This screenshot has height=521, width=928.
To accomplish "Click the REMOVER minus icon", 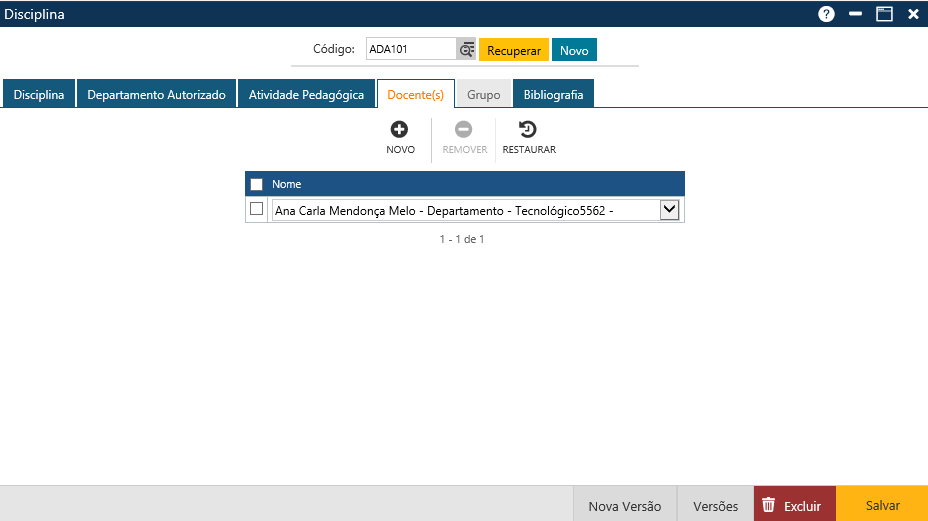I will click(464, 129).
